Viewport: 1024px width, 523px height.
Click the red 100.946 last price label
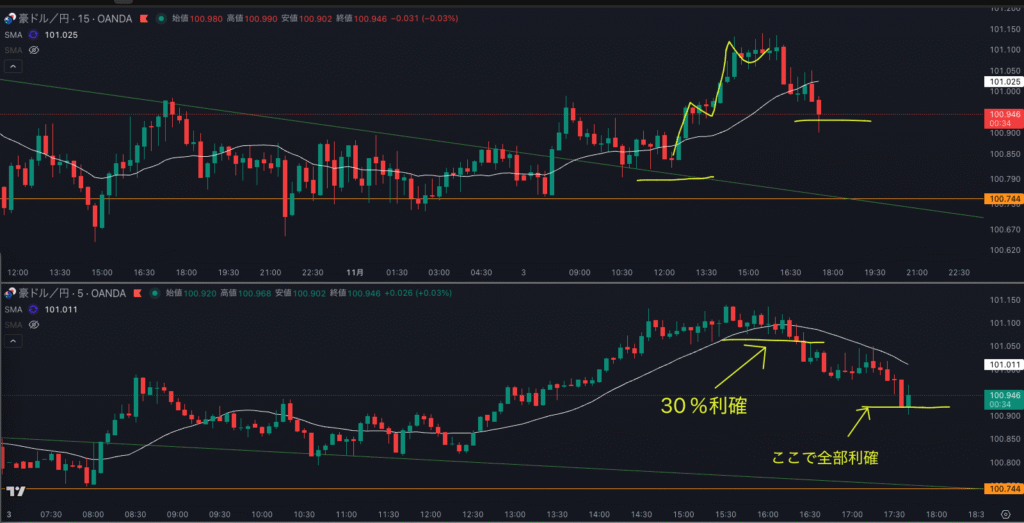pos(1002,118)
